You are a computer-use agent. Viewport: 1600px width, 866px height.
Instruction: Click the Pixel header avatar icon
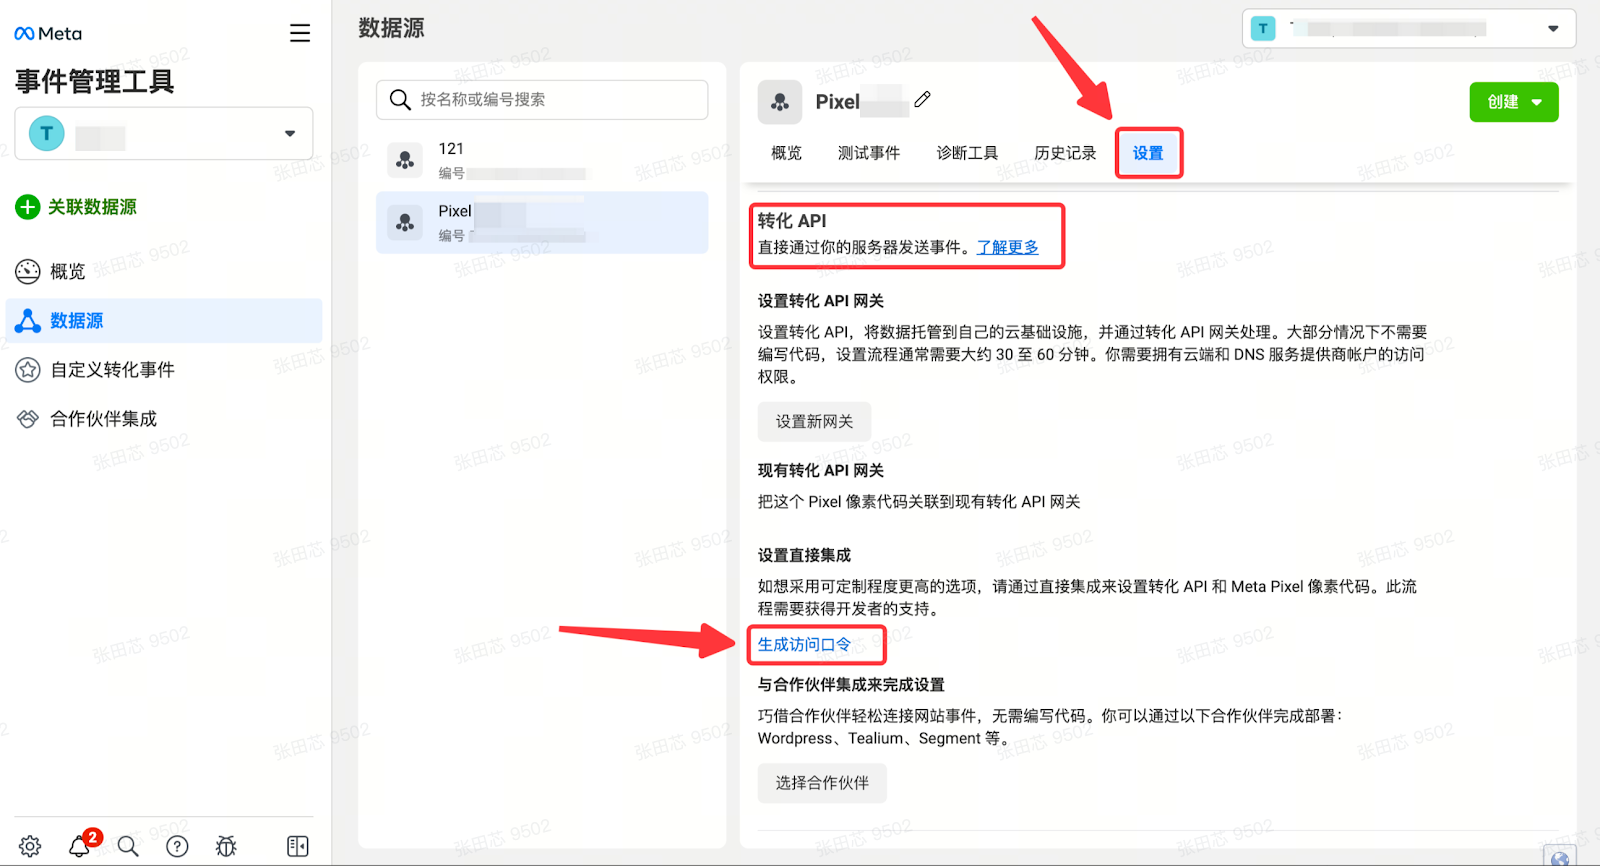point(780,102)
